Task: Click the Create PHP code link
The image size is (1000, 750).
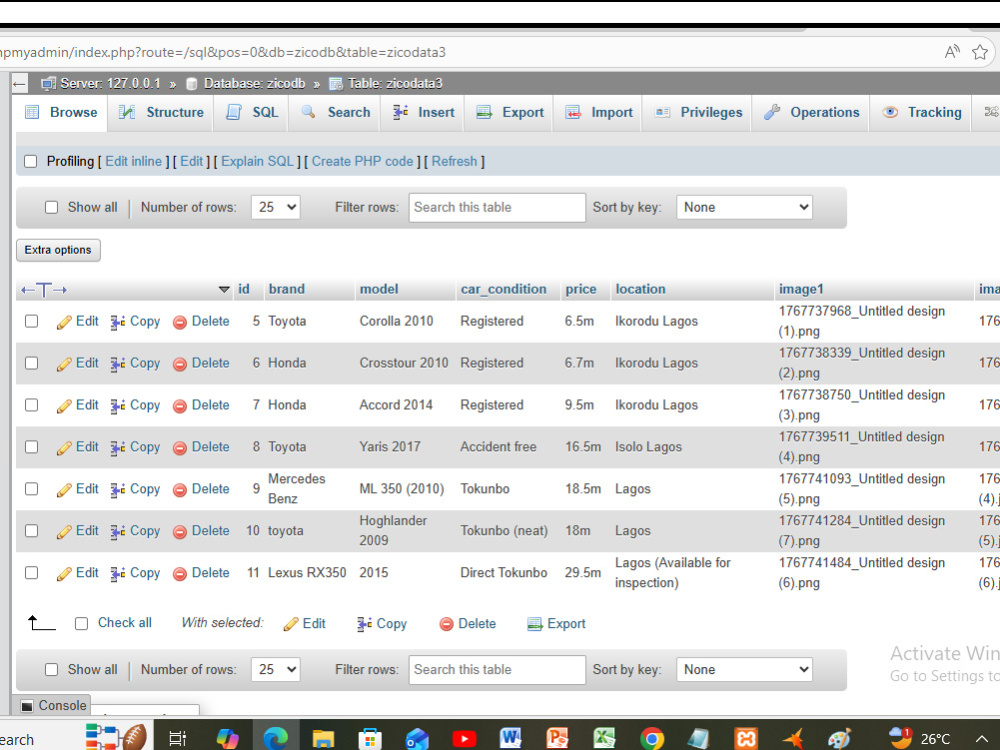Action: [362, 161]
